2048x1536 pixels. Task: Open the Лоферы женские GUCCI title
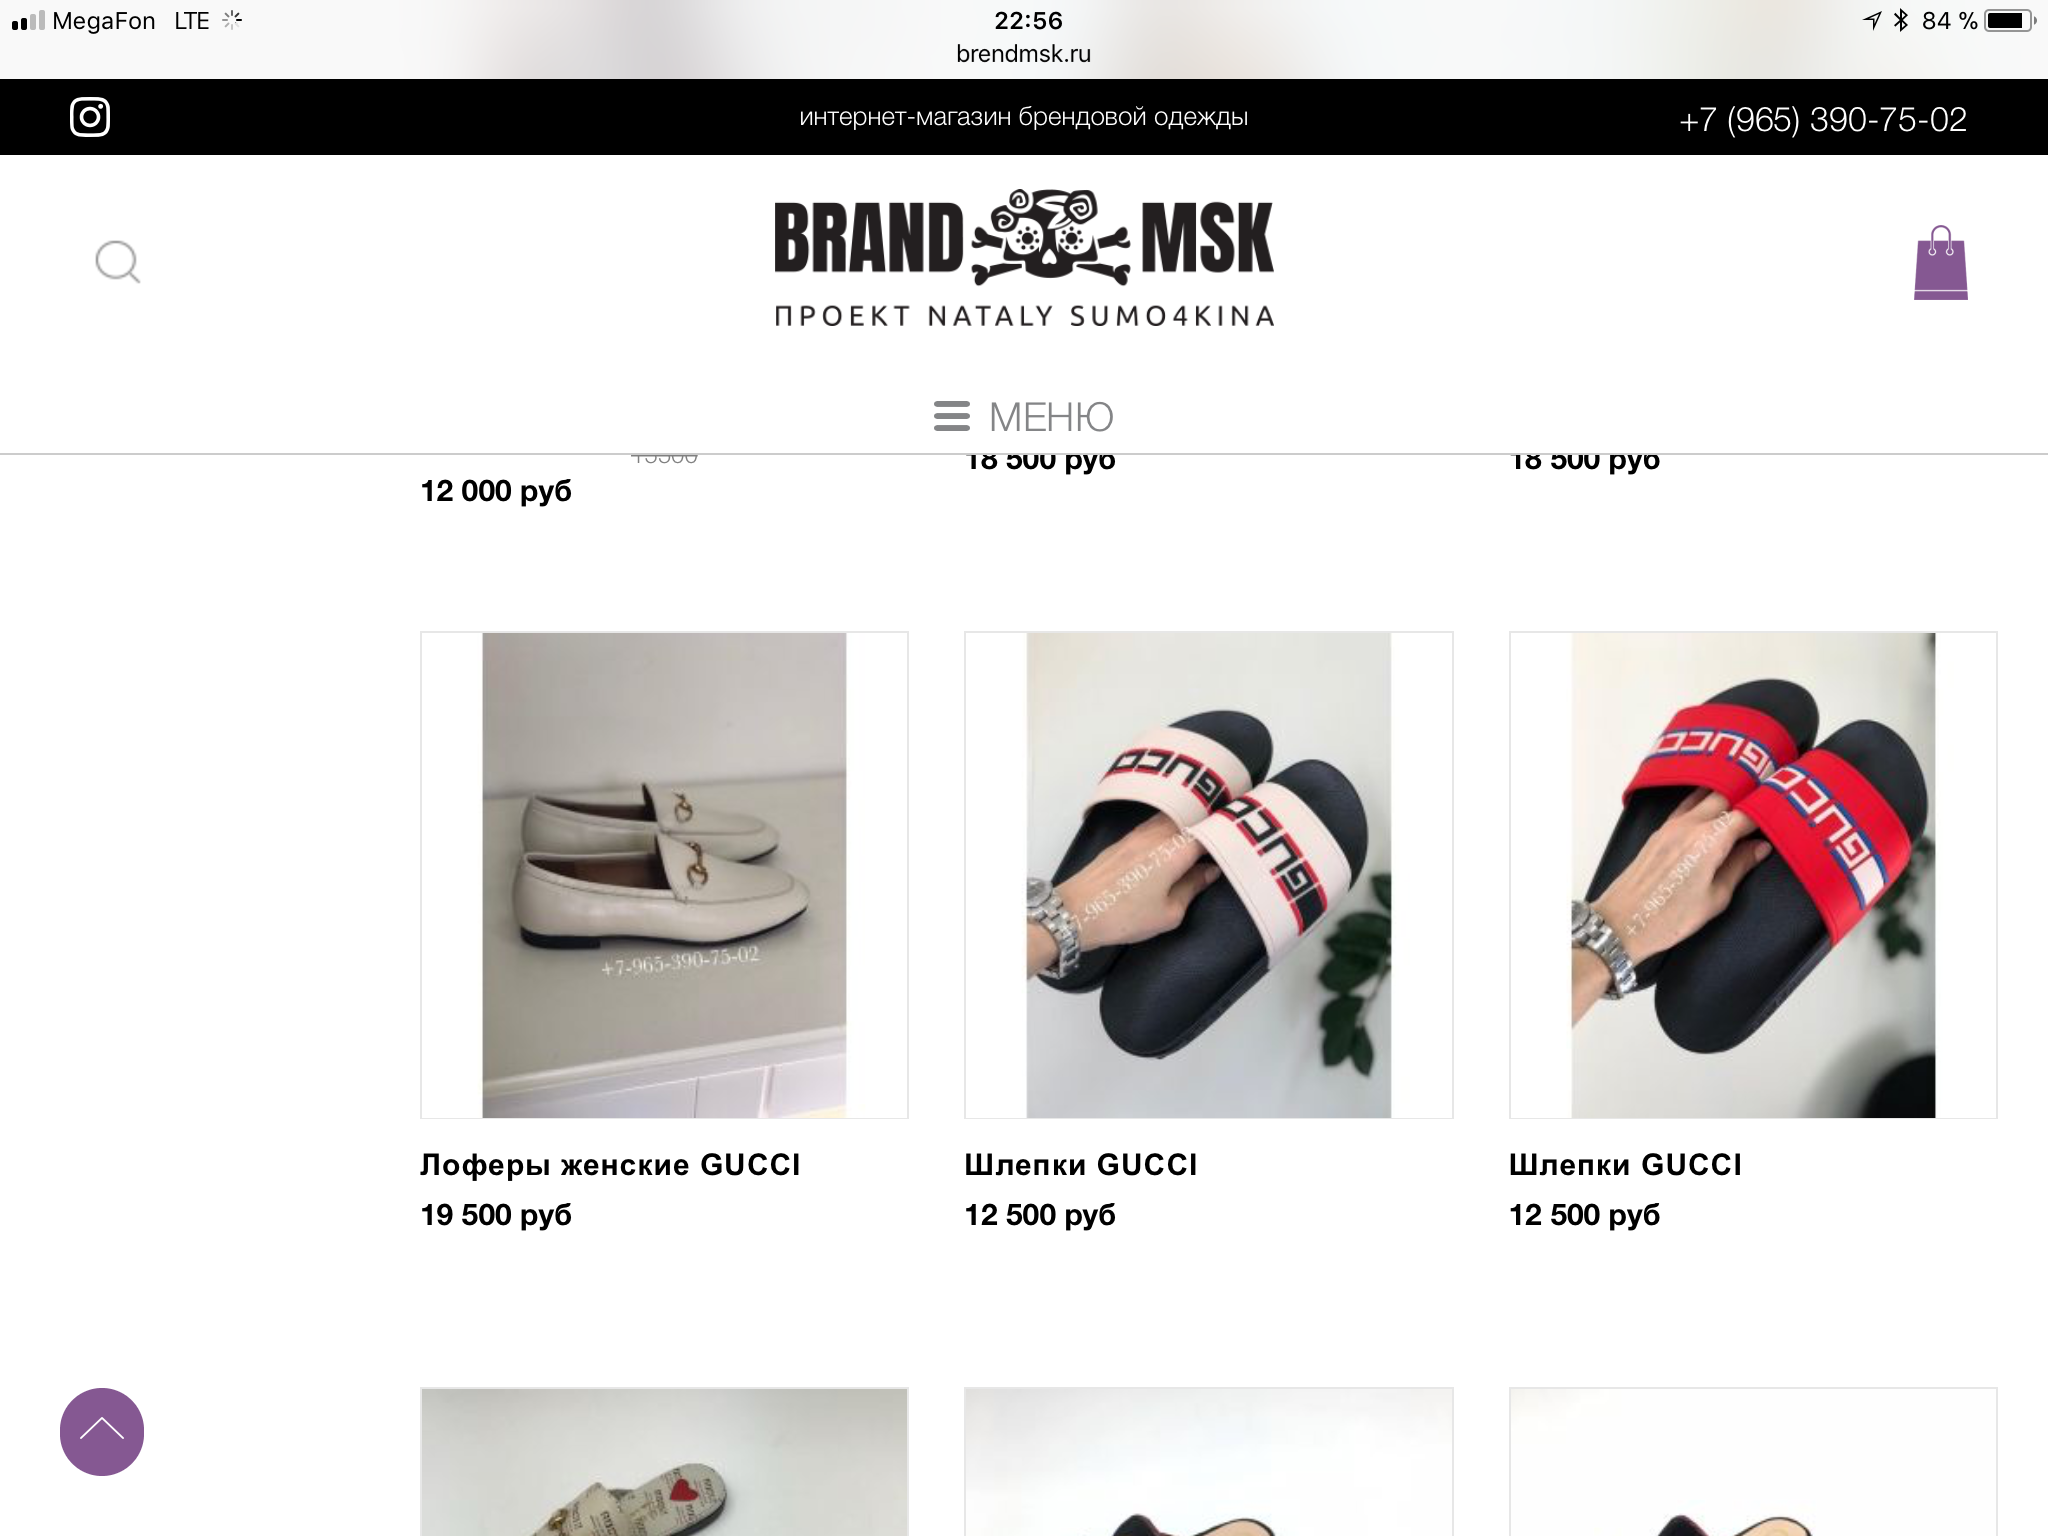(x=610, y=1165)
